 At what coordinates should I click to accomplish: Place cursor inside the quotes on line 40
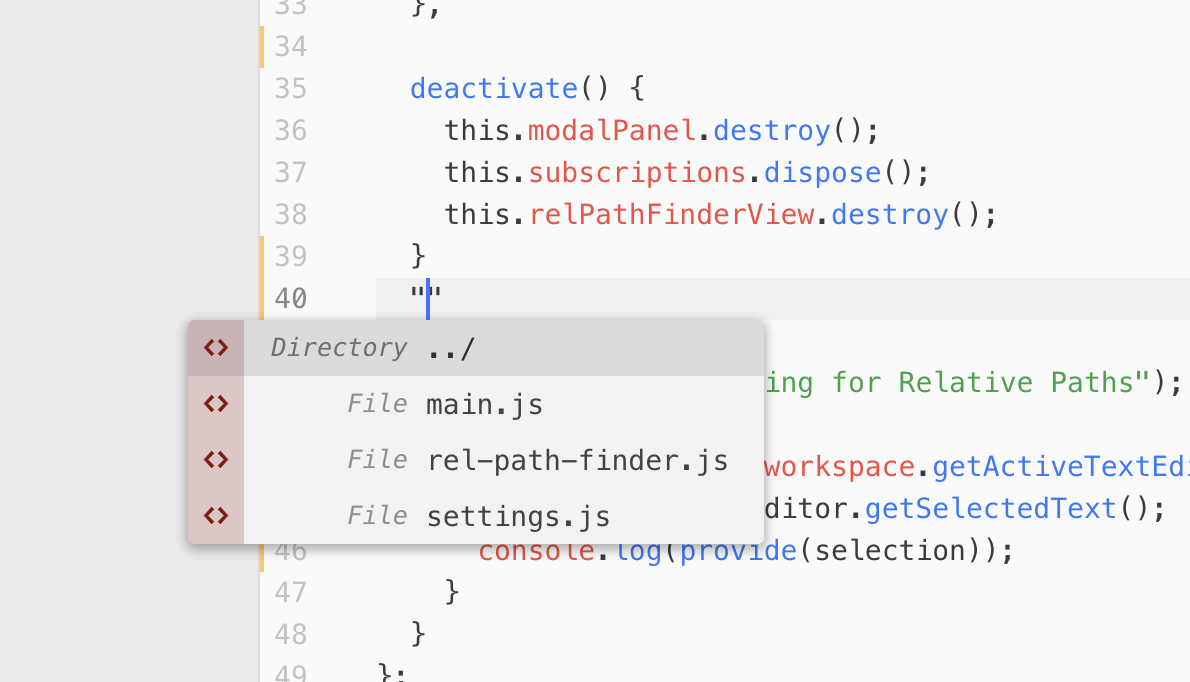[x=427, y=298]
